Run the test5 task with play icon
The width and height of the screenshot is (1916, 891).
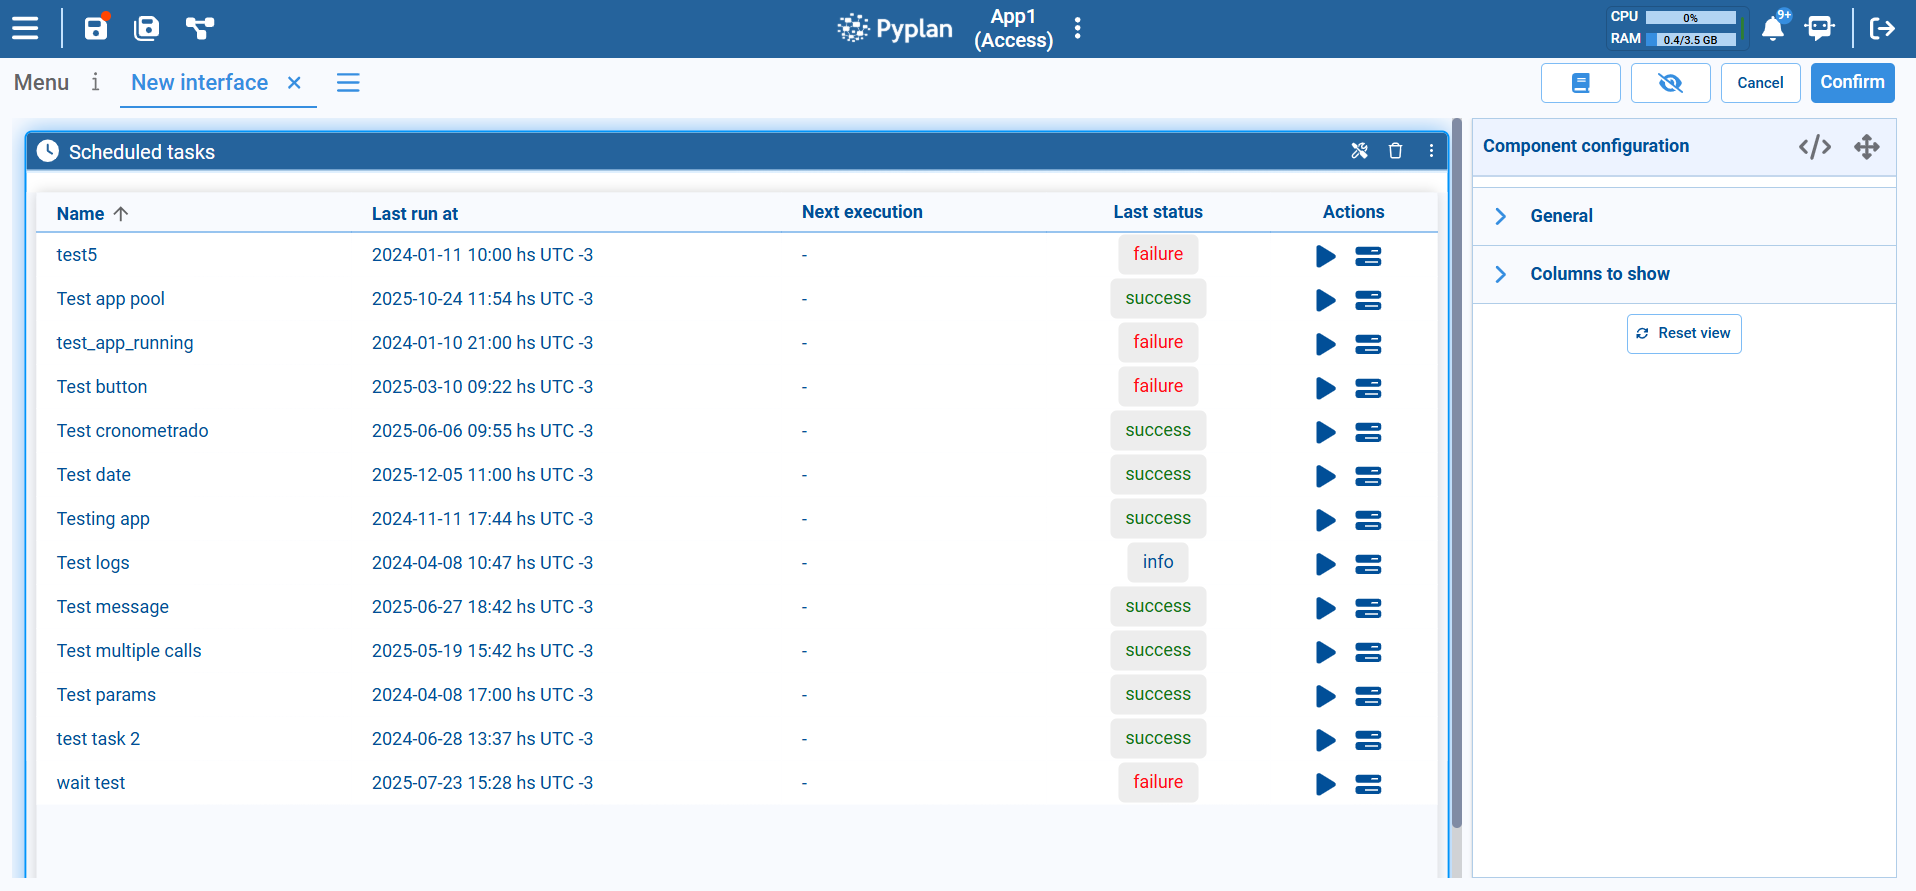coord(1325,256)
